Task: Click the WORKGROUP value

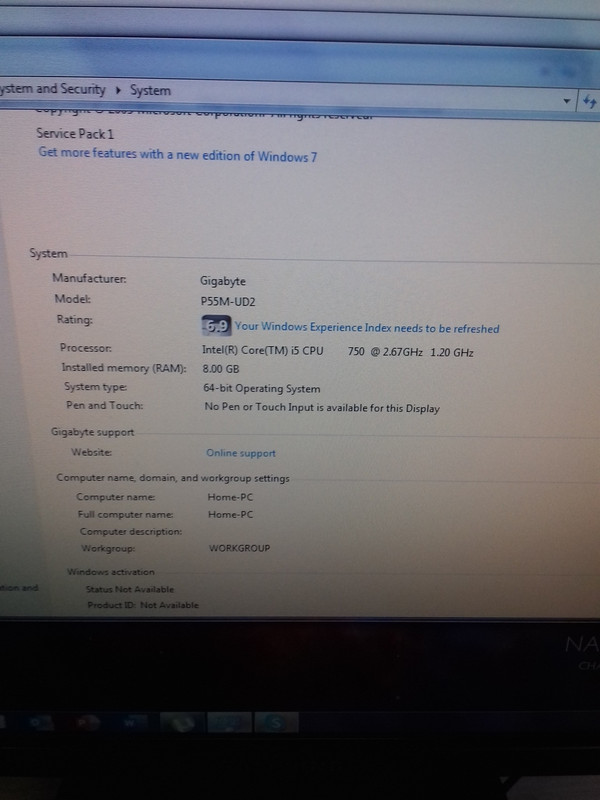Action: pyautogui.click(x=239, y=548)
